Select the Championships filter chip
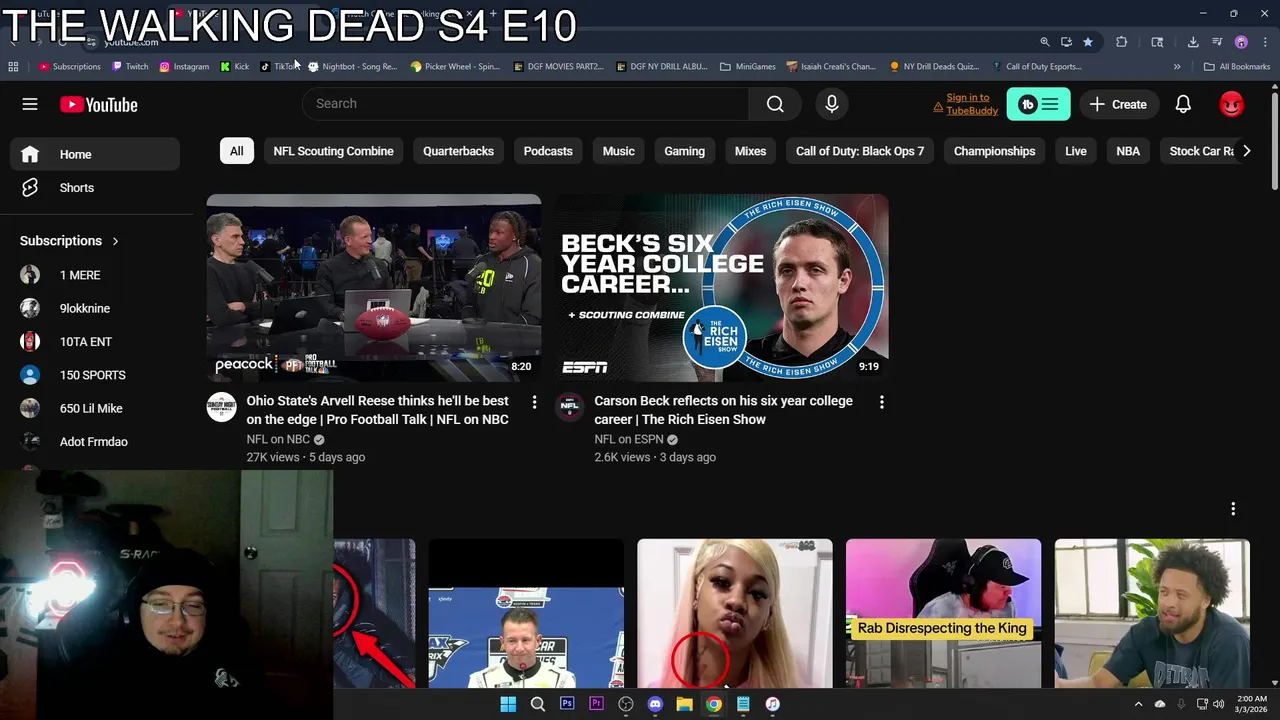 point(994,151)
